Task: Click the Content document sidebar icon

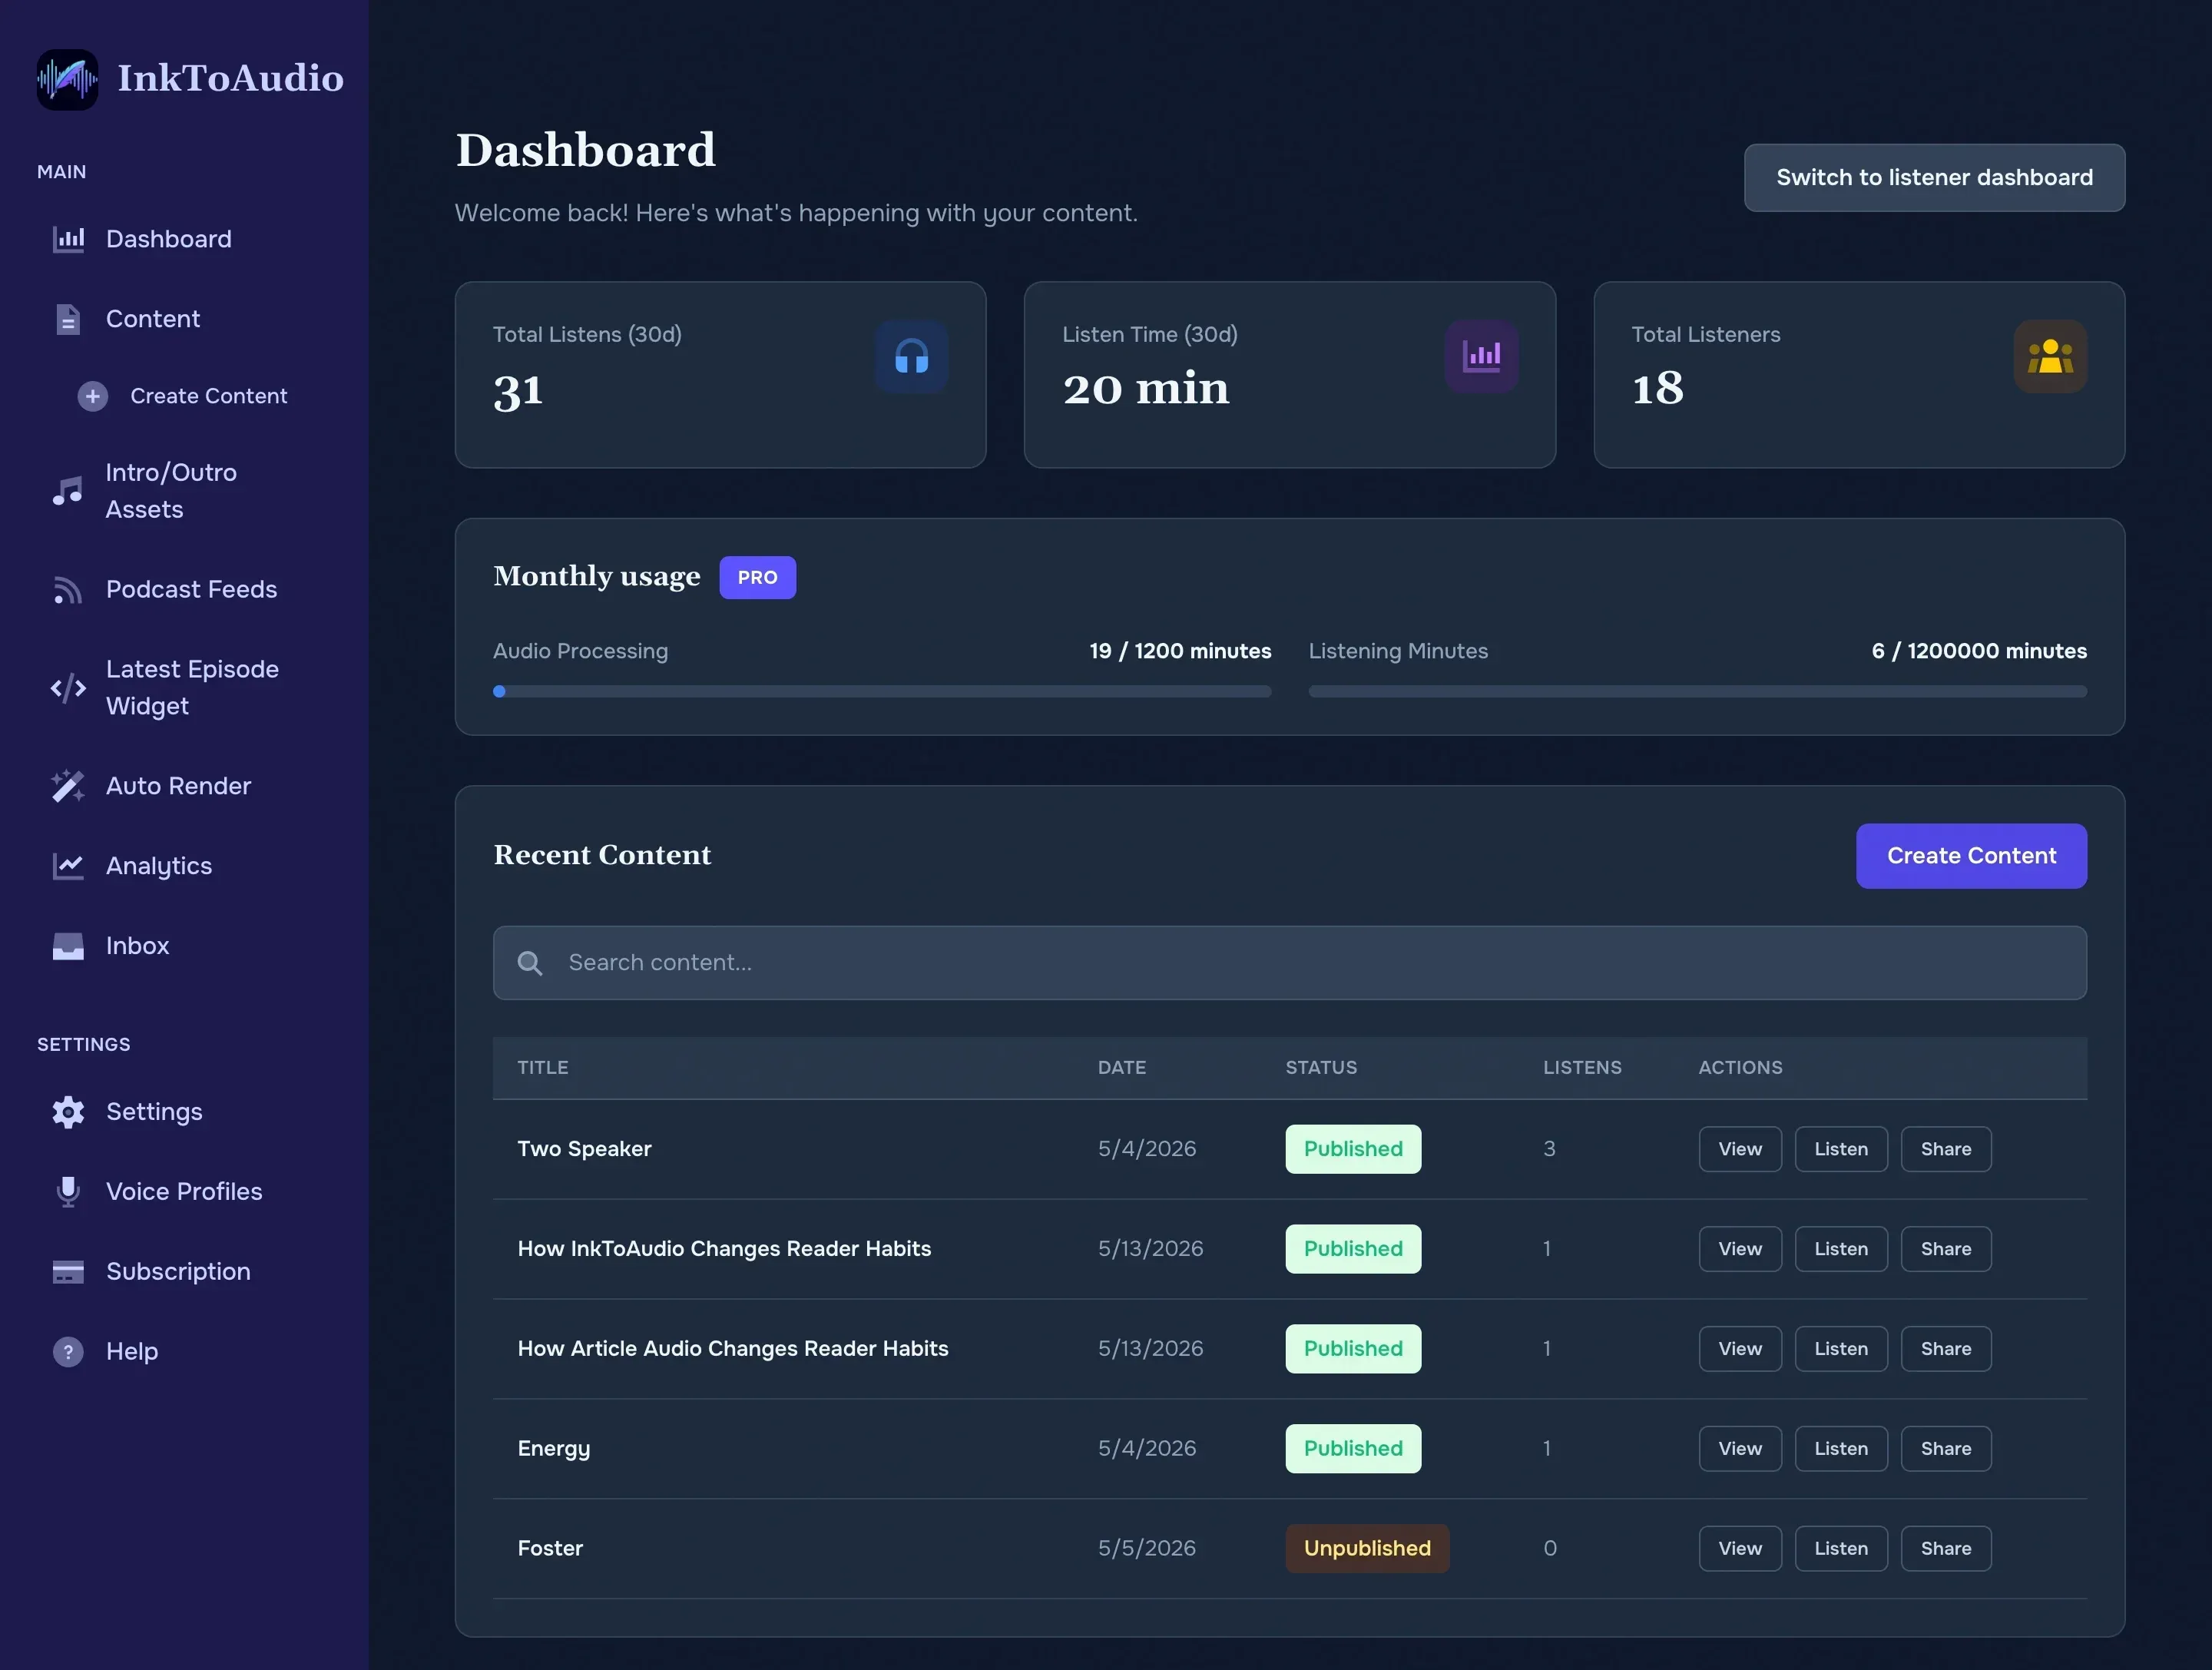Action: pos(68,319)
